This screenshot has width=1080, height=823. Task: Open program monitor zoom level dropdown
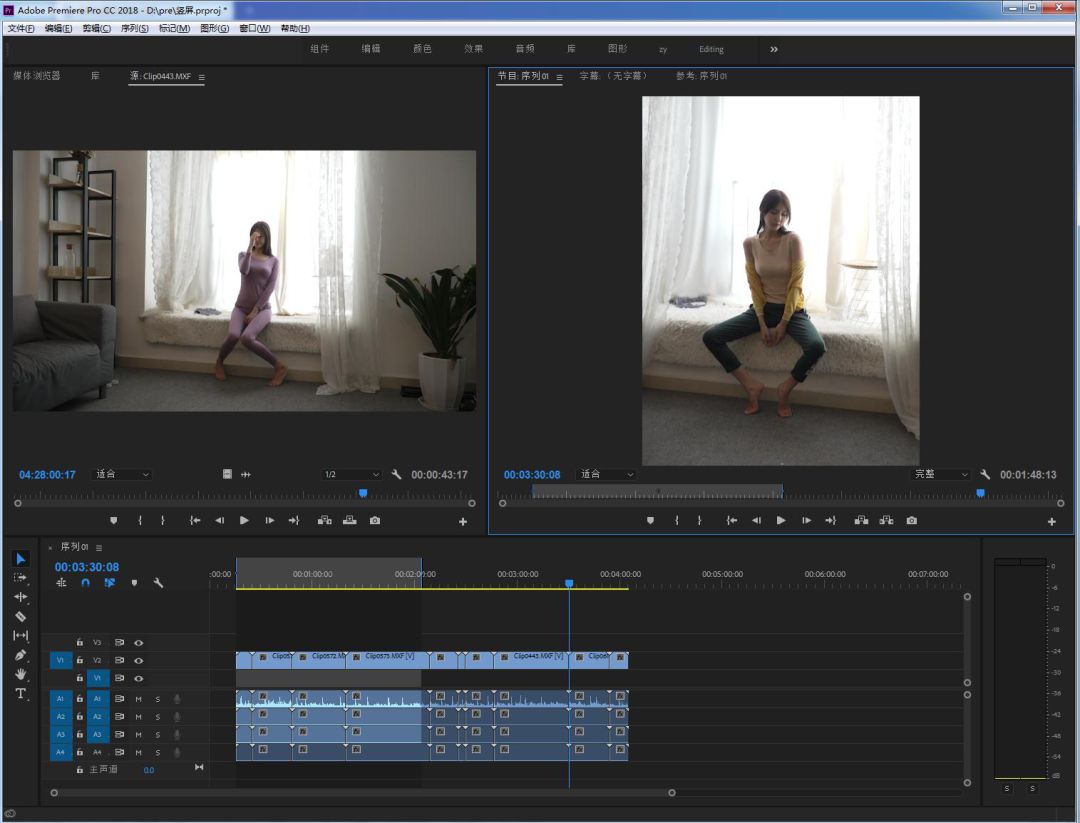click(607, 475)
